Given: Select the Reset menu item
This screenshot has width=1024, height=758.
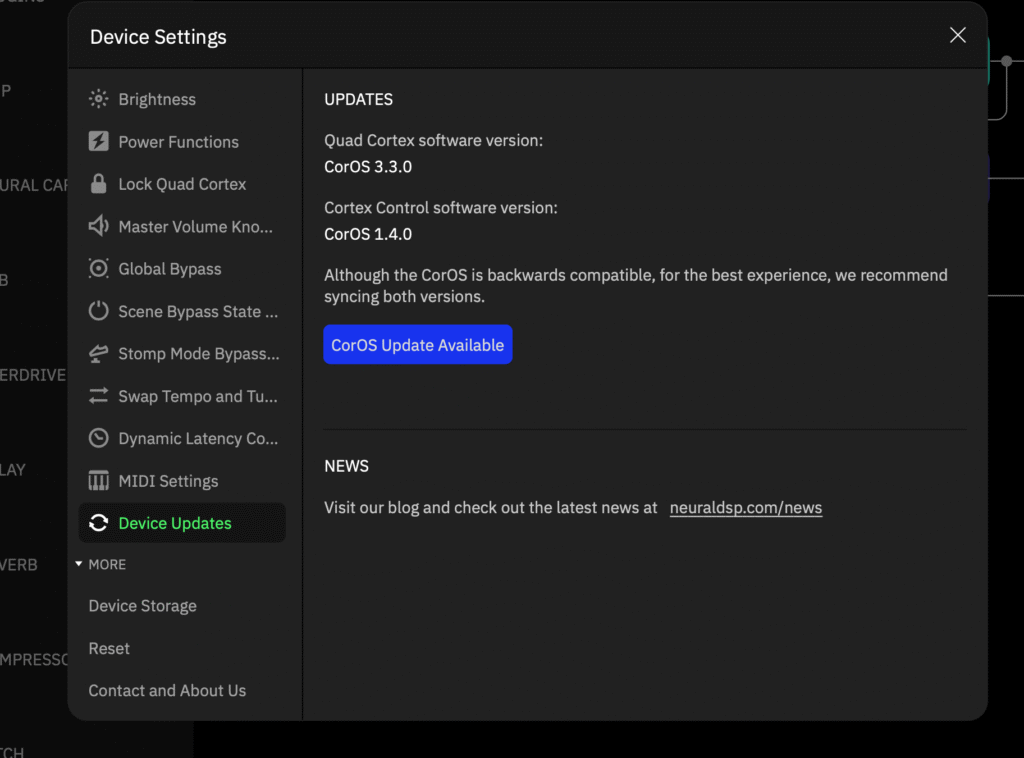Looking at the screenshot, I should point(109,648).
